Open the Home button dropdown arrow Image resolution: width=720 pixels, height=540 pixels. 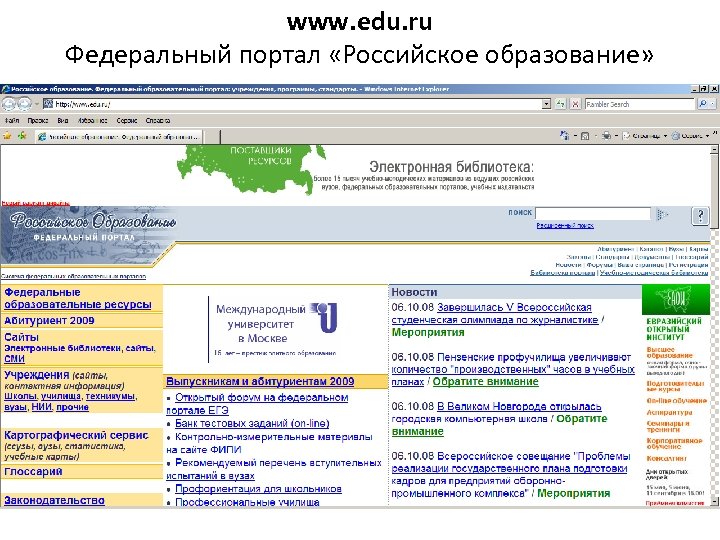[574, 136]
